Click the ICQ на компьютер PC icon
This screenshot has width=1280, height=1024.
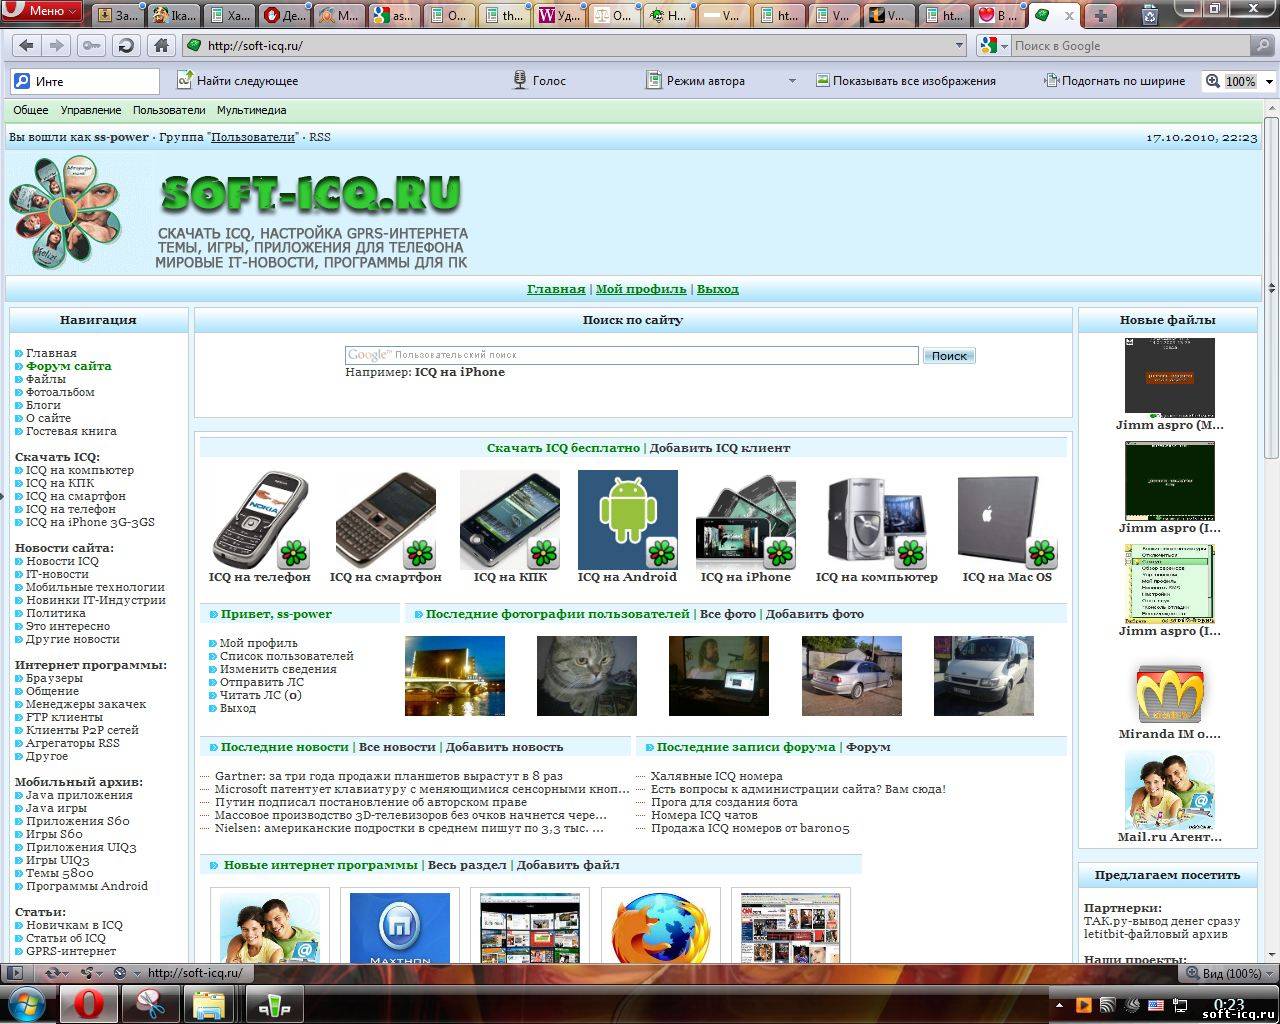pyautogui.click(x=877, y=520)
